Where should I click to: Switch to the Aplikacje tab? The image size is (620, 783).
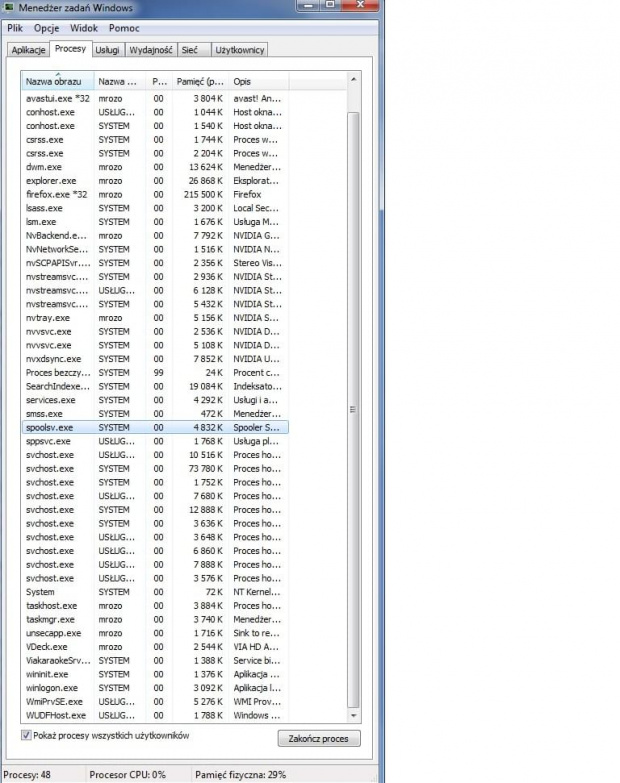click(x=28, y=50)
